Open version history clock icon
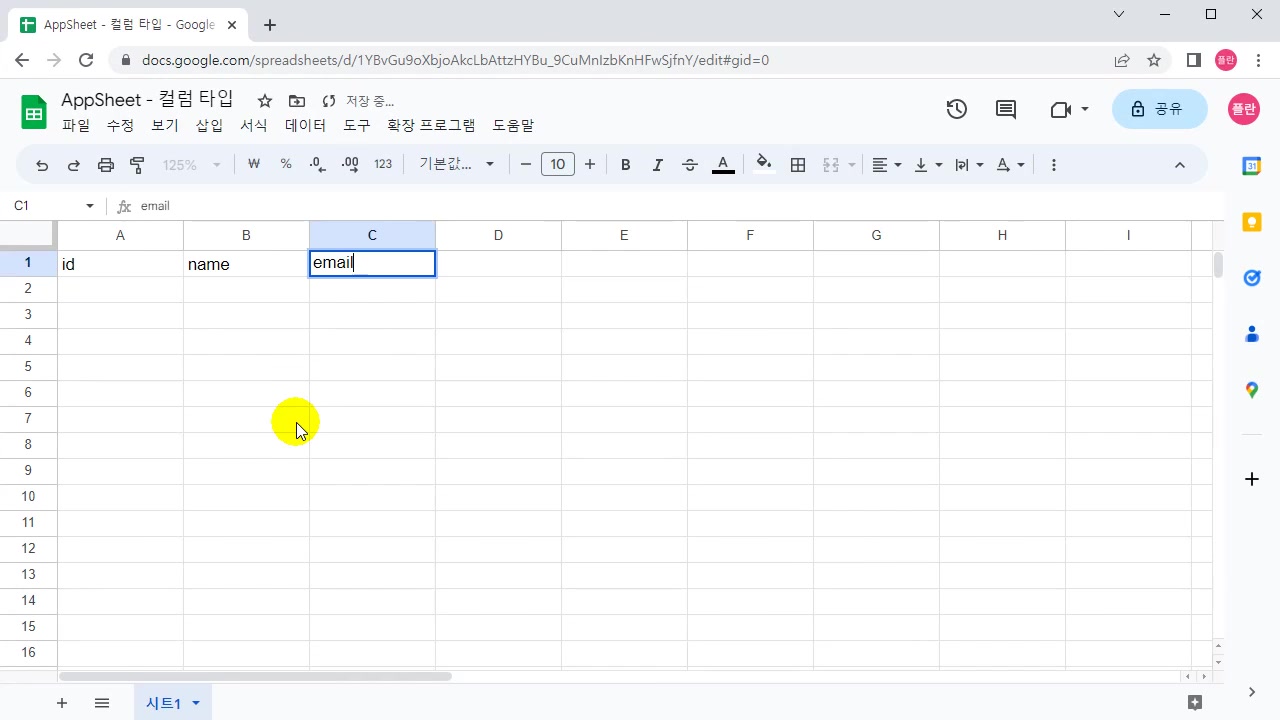 click(x=957, y=109)
